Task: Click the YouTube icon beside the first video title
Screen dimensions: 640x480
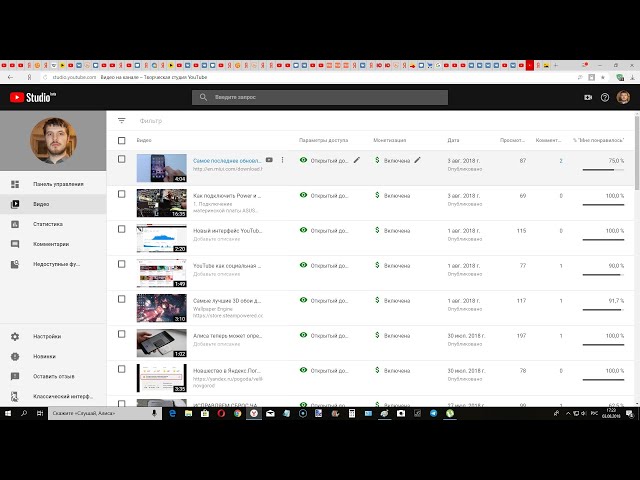Action: pyautogui.click(x=269, y=160)
